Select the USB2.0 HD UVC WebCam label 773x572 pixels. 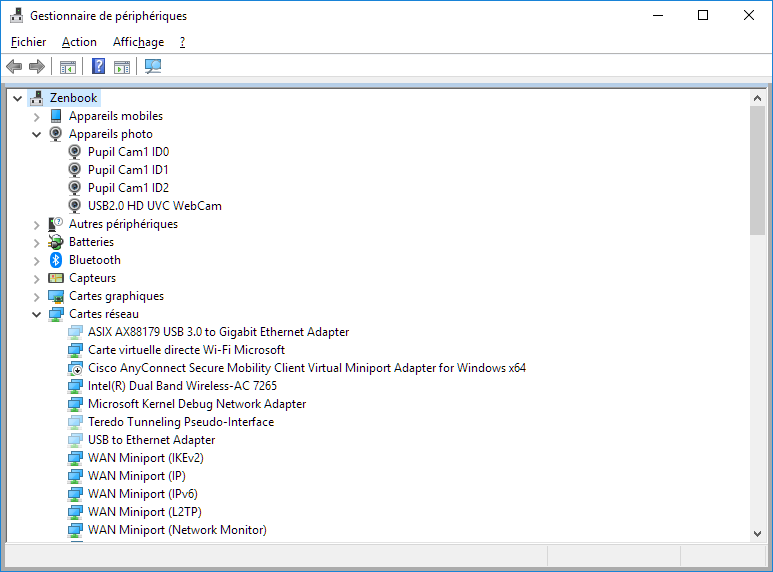[x=155, y=206]
